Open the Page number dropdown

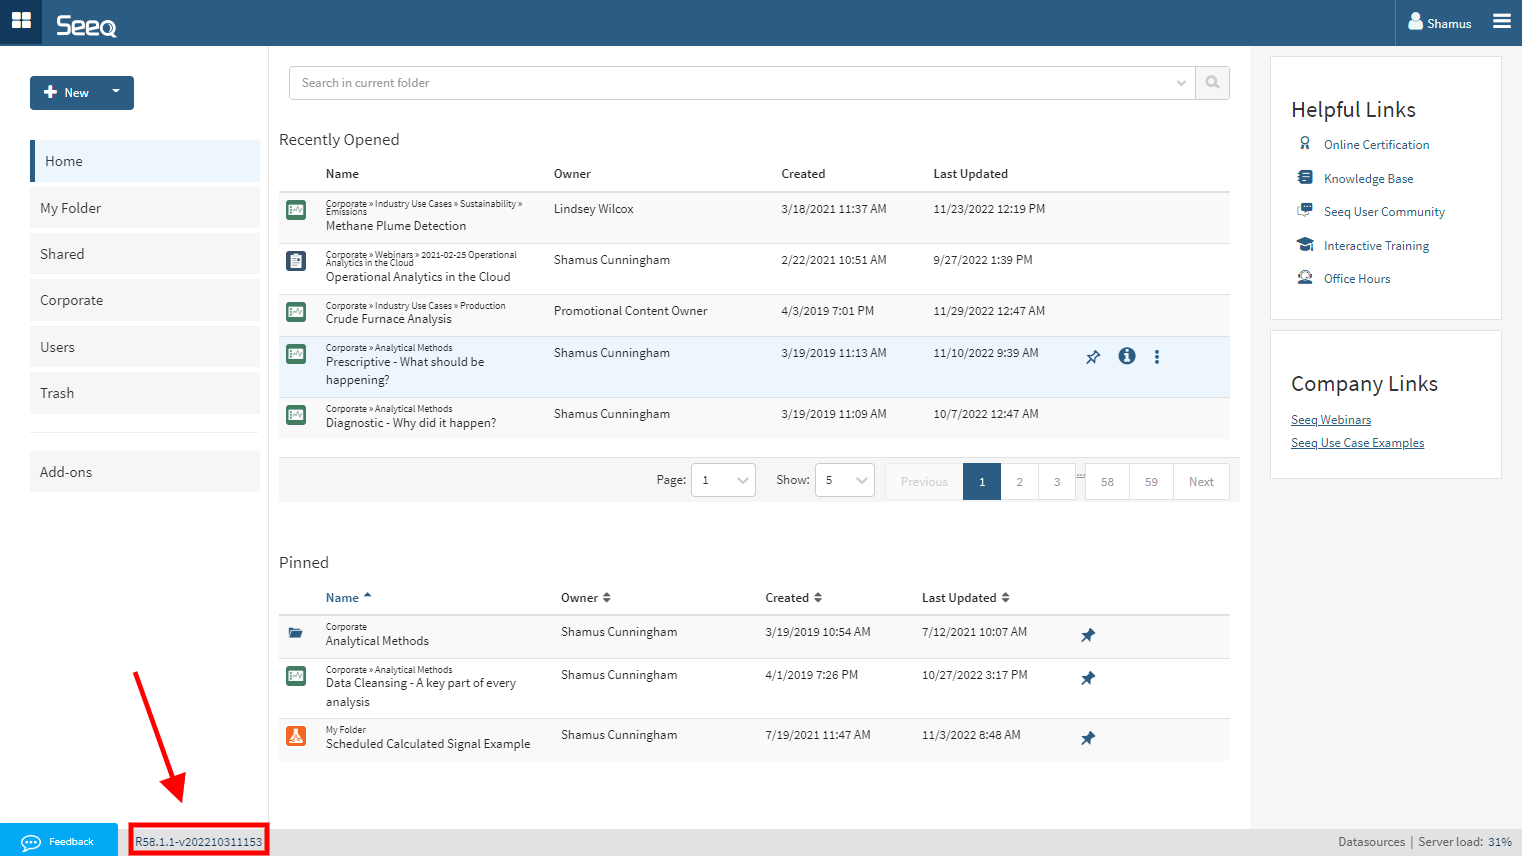[723, 481]
